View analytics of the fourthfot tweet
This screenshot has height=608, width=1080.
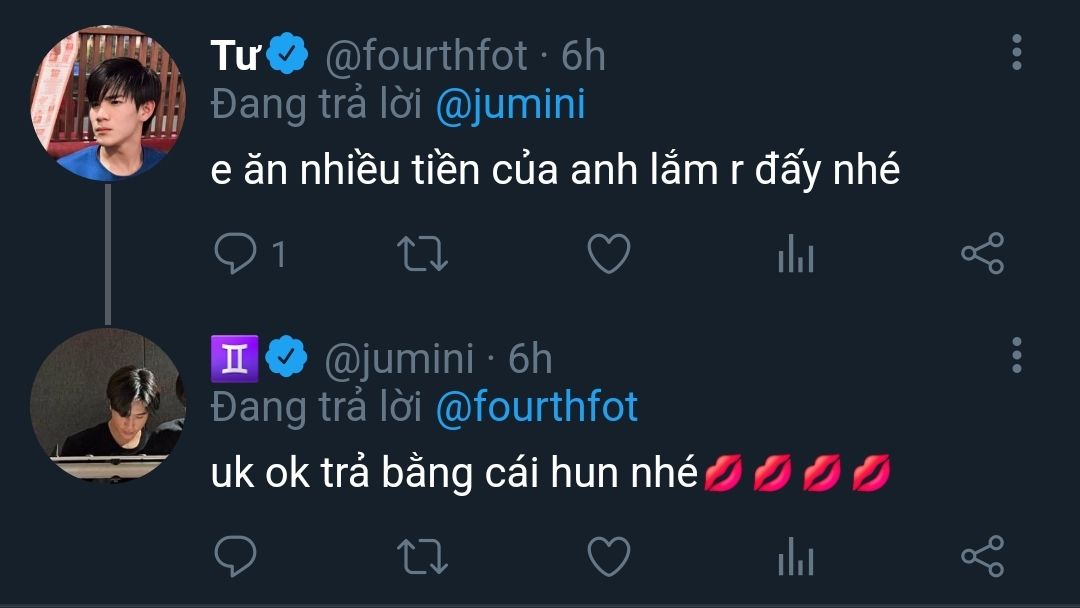795,254
